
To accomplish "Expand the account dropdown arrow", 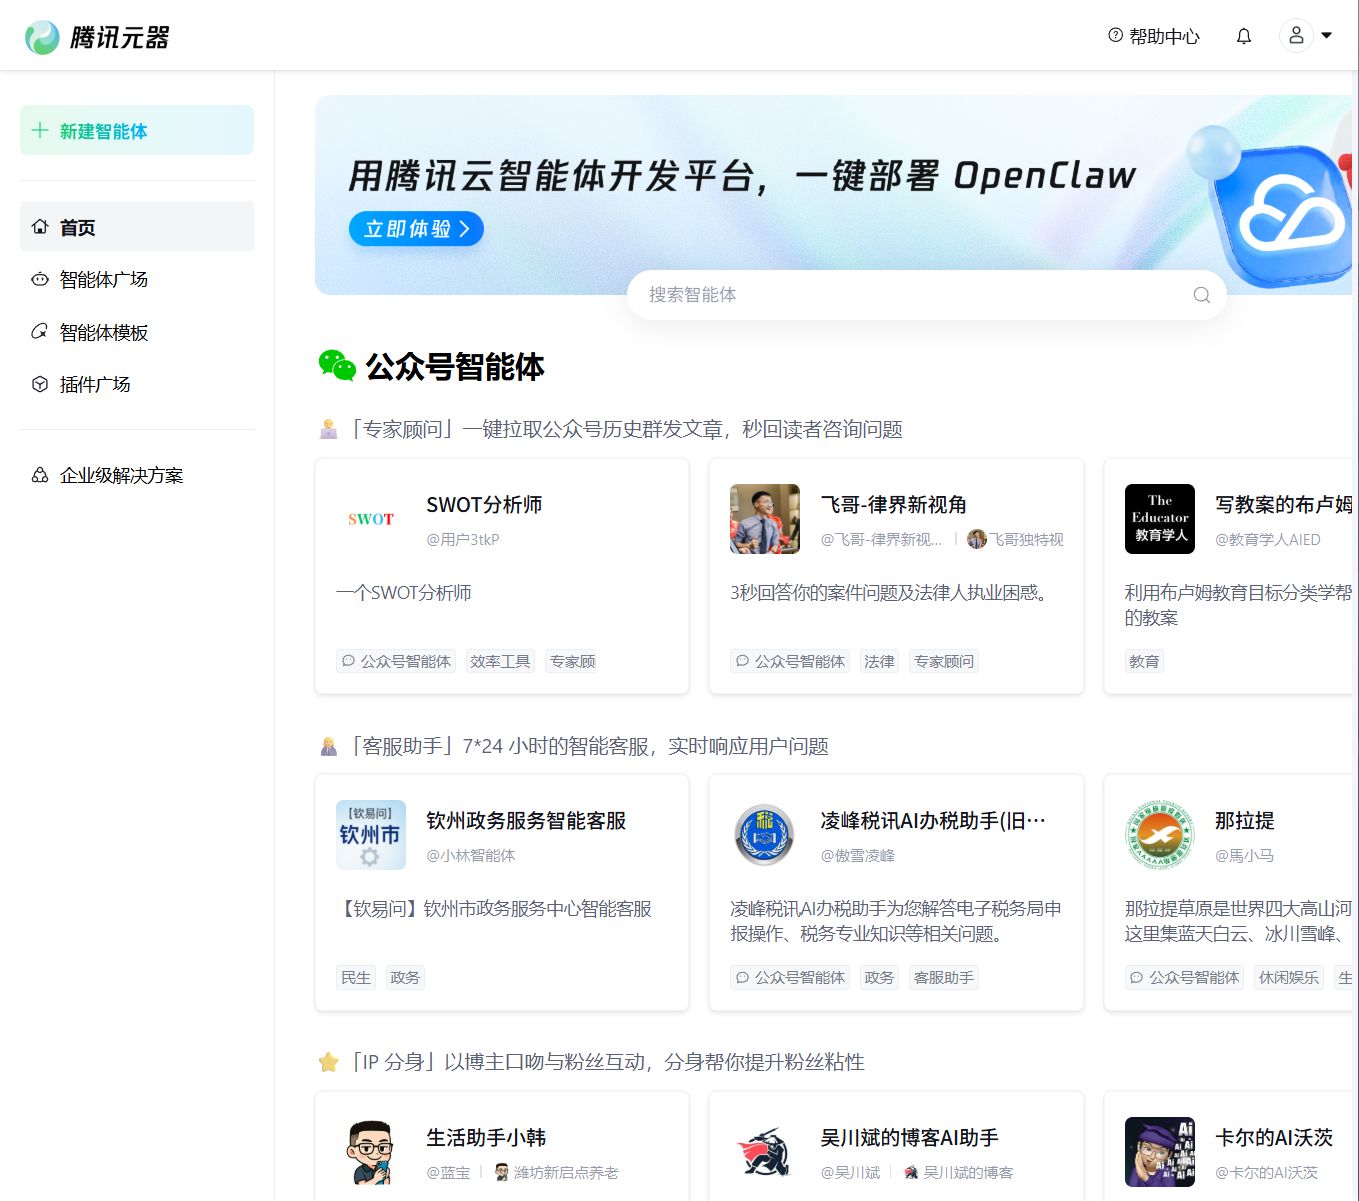I will (x=1327, y=36).
